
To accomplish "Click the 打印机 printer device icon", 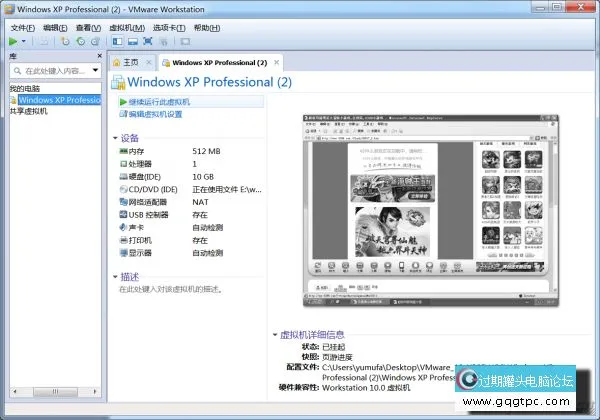I will coord(123,240).
